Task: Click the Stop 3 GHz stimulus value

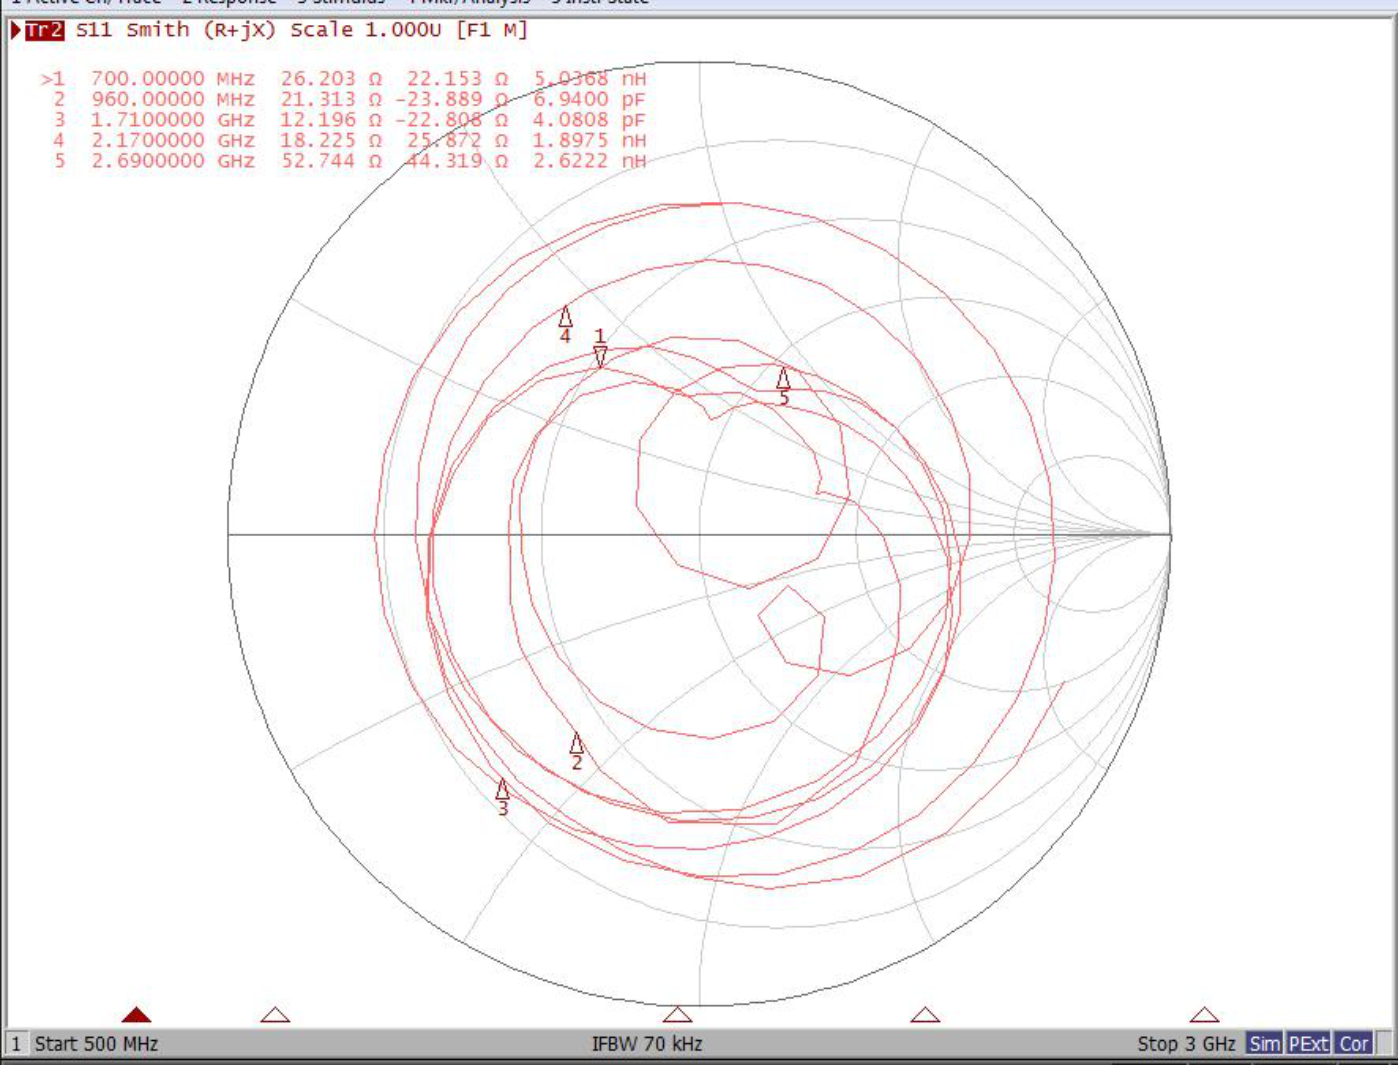Action: 1186,1044
